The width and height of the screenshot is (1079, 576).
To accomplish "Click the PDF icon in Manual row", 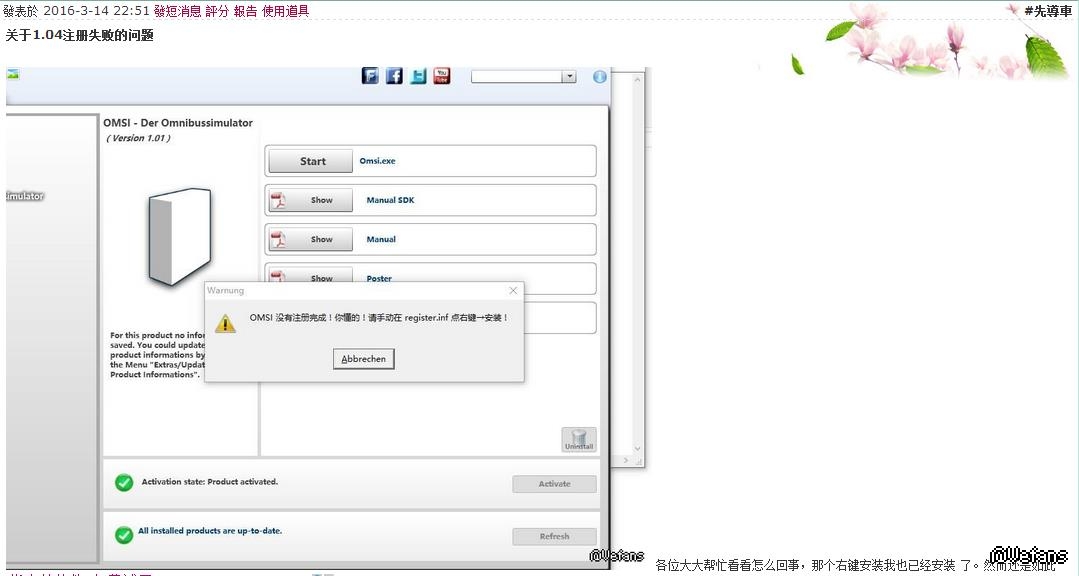I will point(278,239).
